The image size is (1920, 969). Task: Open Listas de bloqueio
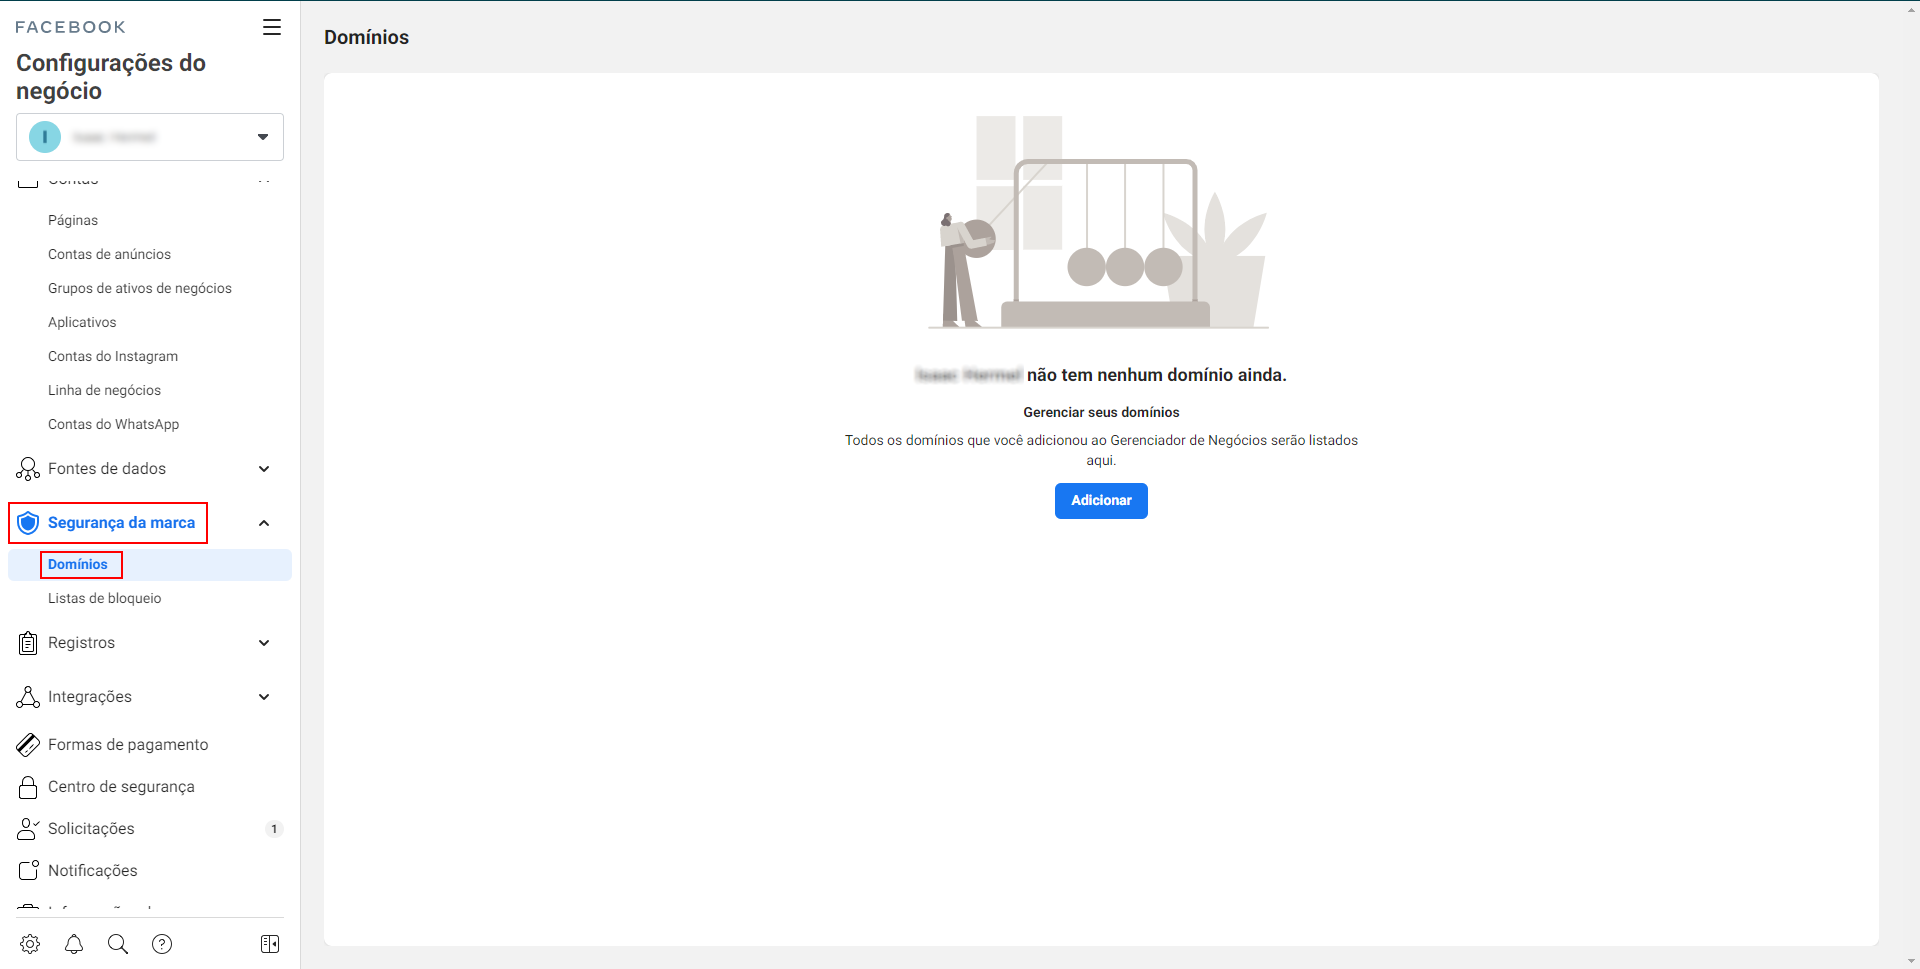[105, 599]
